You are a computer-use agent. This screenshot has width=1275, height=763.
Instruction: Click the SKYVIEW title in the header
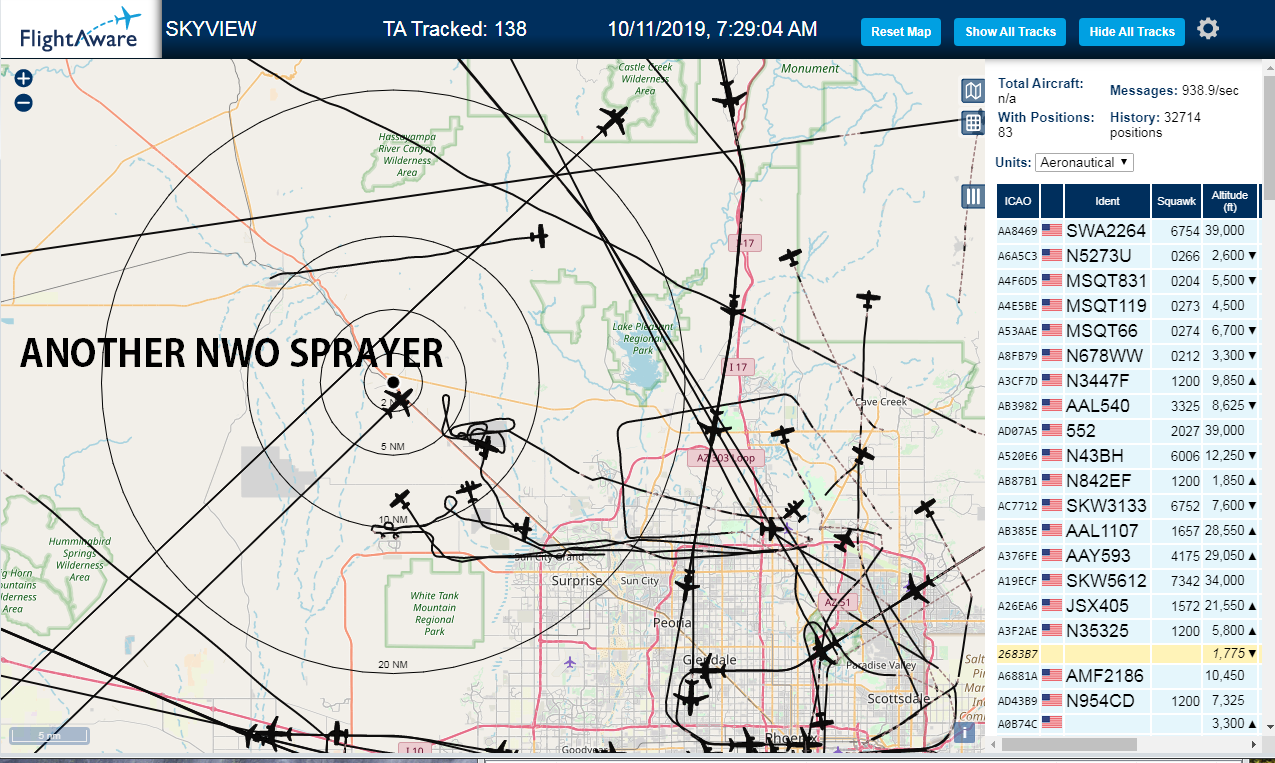211,29
